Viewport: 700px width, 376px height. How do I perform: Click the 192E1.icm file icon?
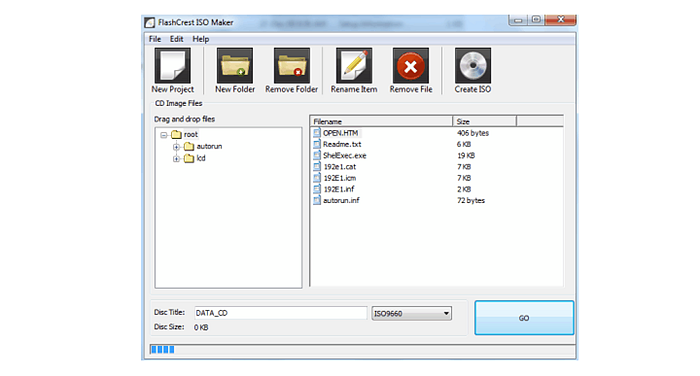point(317,177)
